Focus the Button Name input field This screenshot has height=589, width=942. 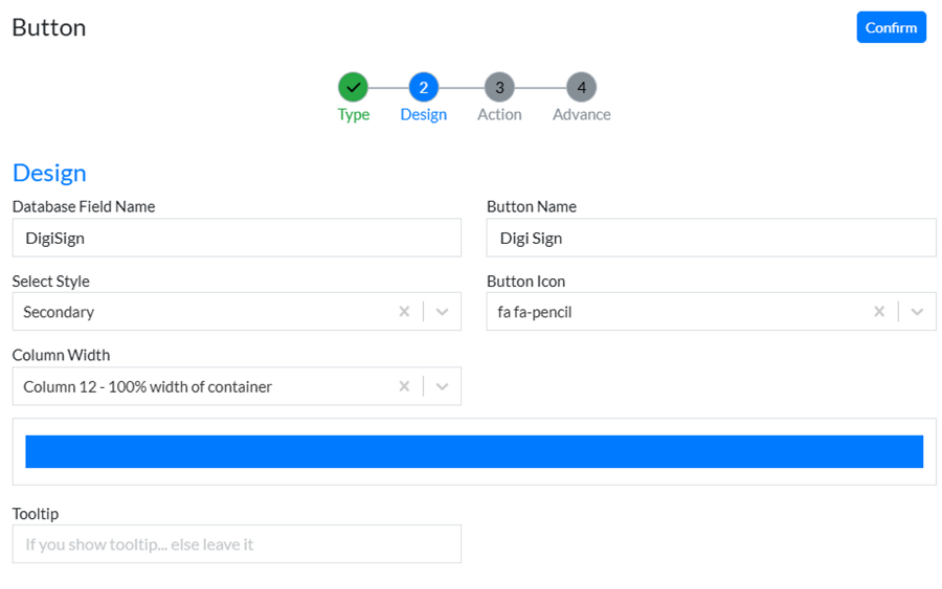point(711,238)
